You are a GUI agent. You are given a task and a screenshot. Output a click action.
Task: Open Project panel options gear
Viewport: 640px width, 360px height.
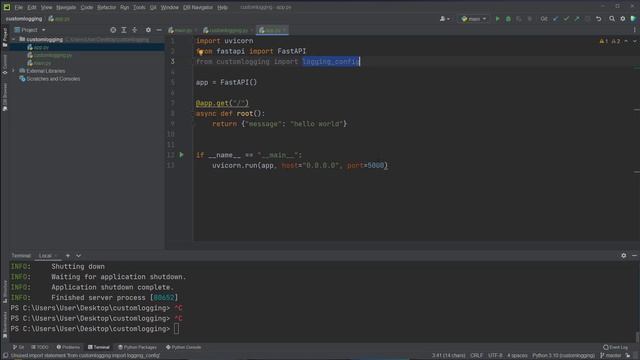tap(148, 30)
